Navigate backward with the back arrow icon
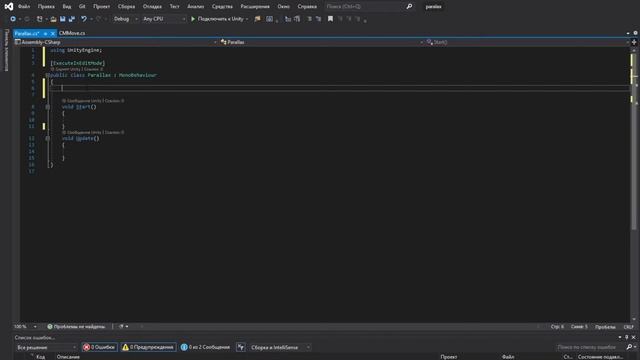 pos(13,19)
